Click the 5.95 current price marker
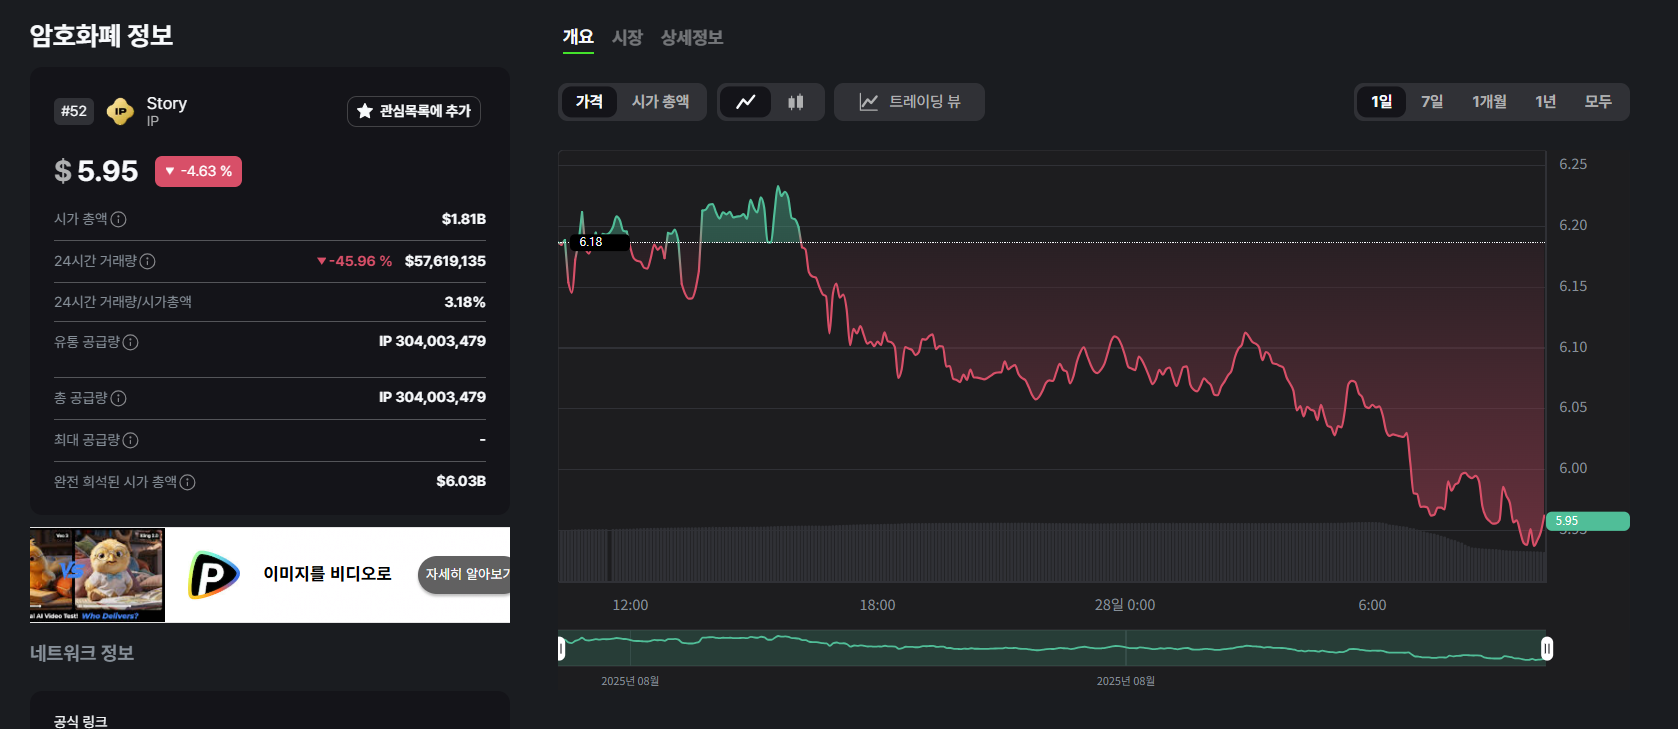The width and height of the screenshot is (1678, 729). [x=1588, y=521]
